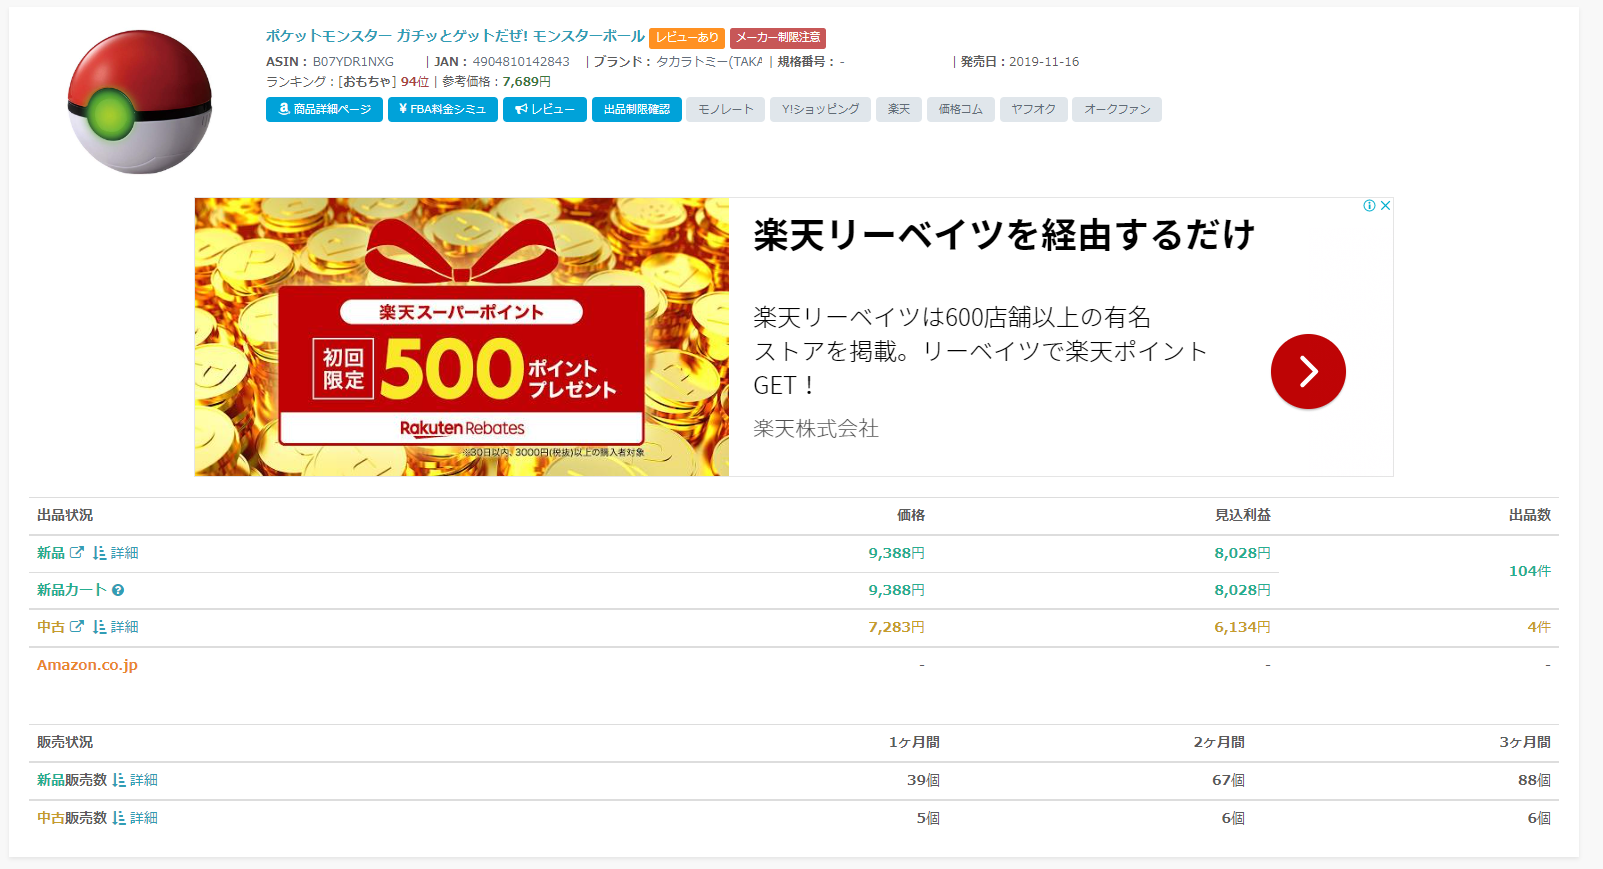Click the red arrow button in the ad
The height and width of the screenshot is (869, 1603).
coord(1308,371)
